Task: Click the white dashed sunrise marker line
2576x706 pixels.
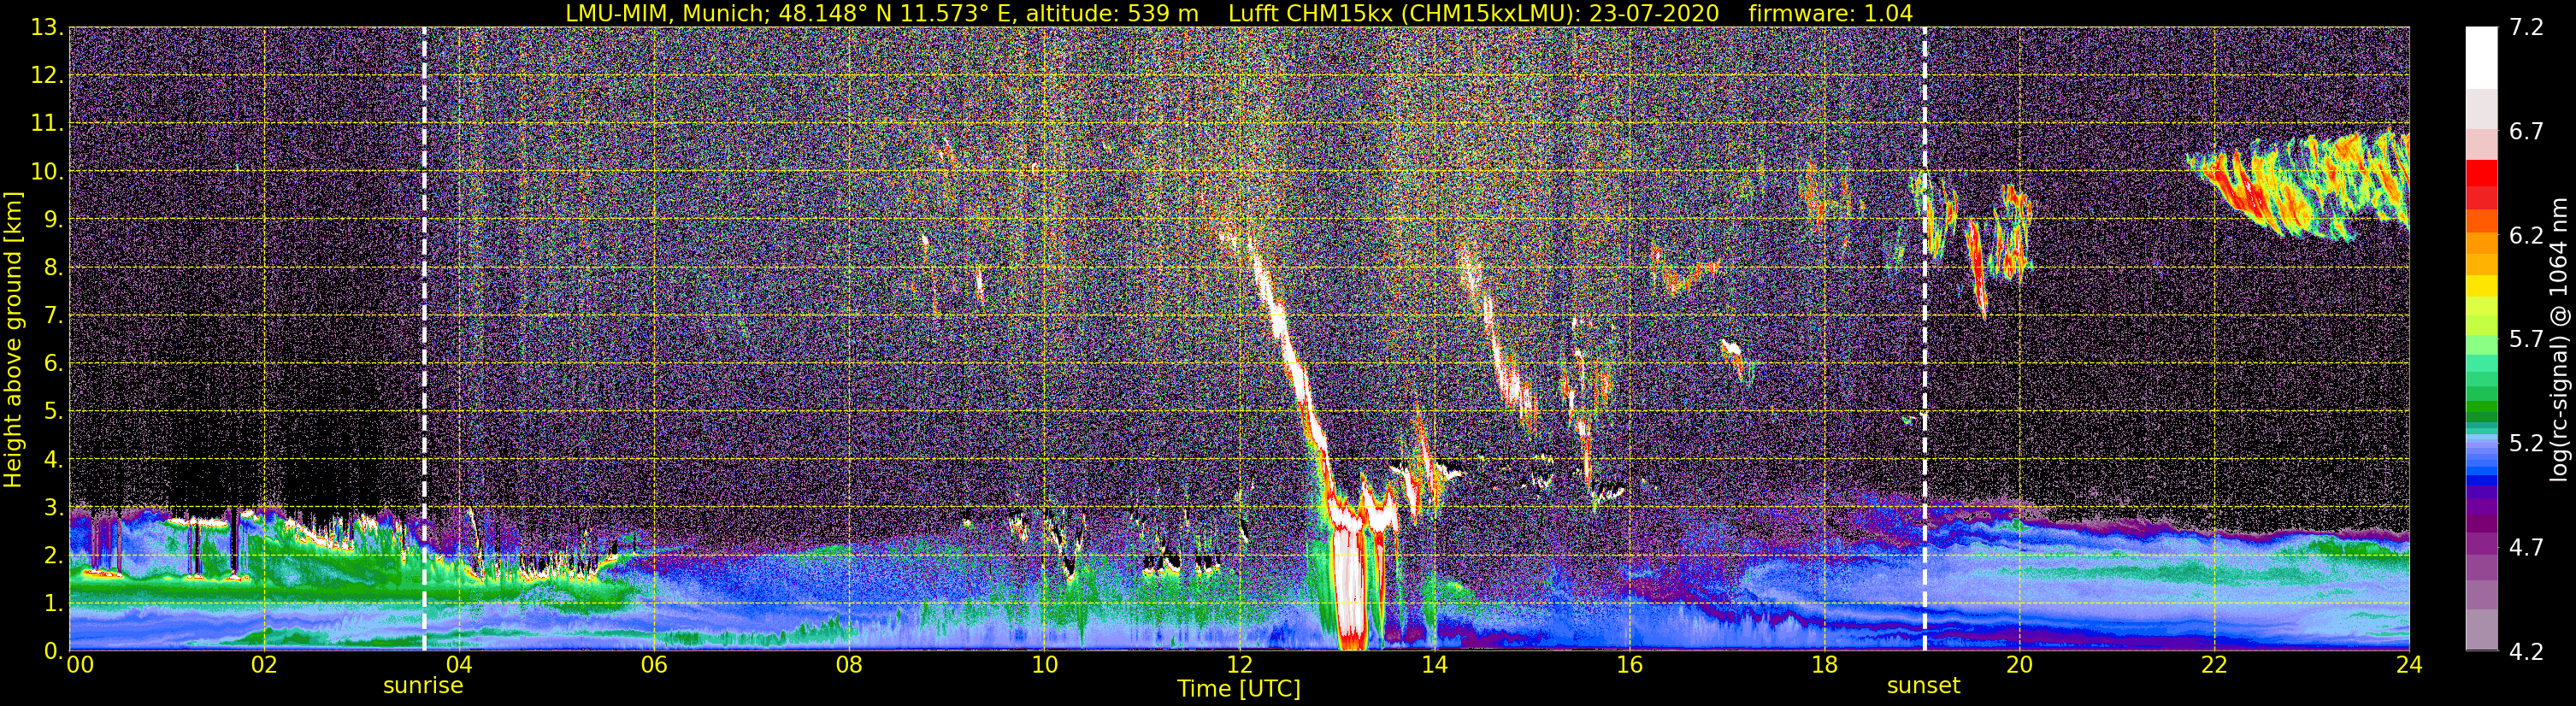Action: [x=424, y=339]
